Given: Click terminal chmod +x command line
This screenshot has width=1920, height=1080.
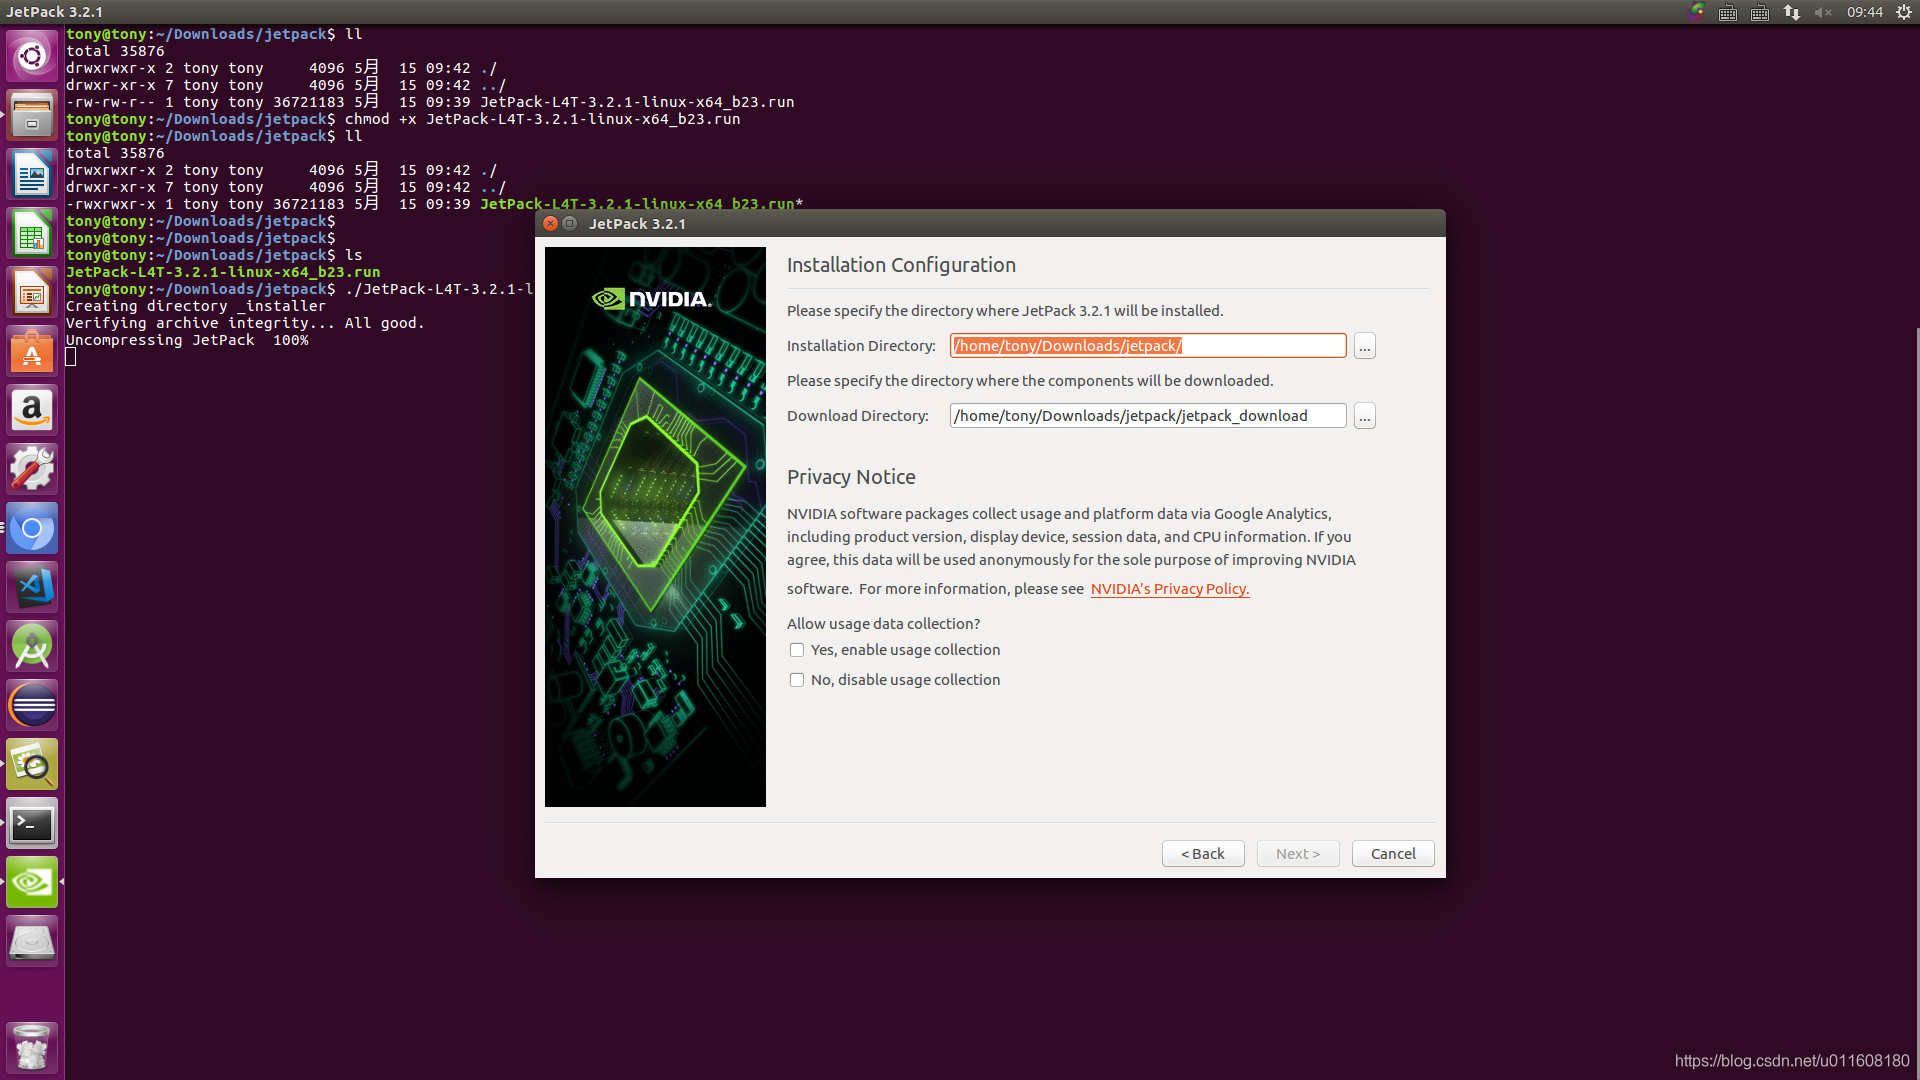Looking at the screenshot, I should point(403,119).
